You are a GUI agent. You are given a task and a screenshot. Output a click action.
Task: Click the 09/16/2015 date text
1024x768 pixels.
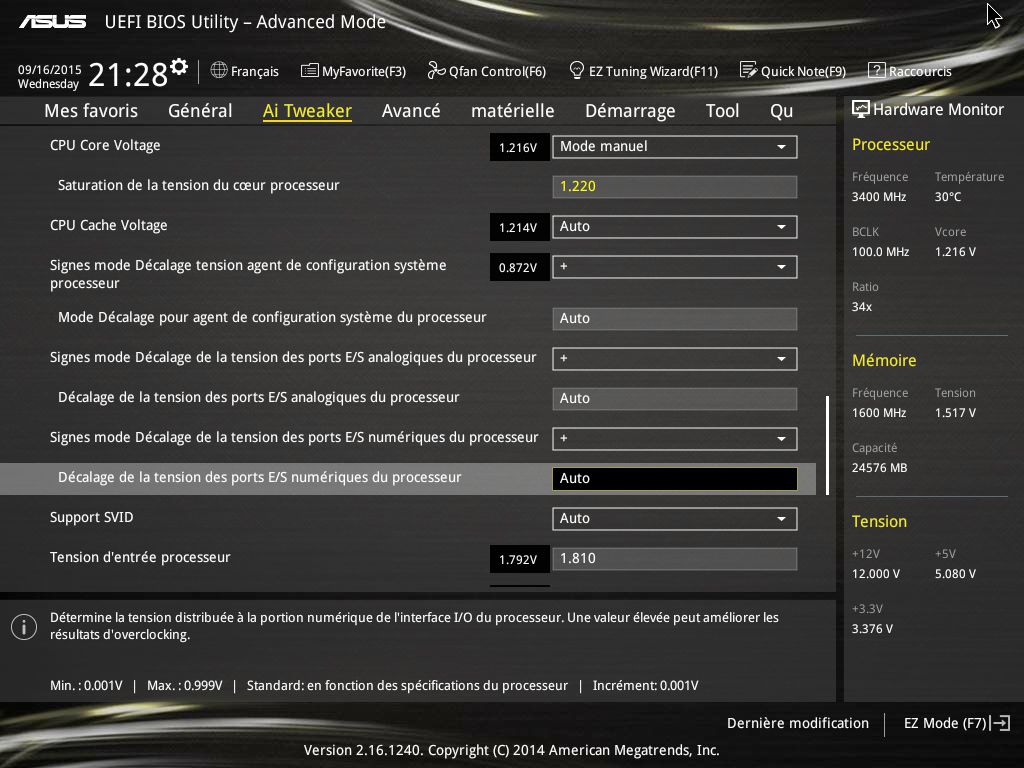[50, 69]
